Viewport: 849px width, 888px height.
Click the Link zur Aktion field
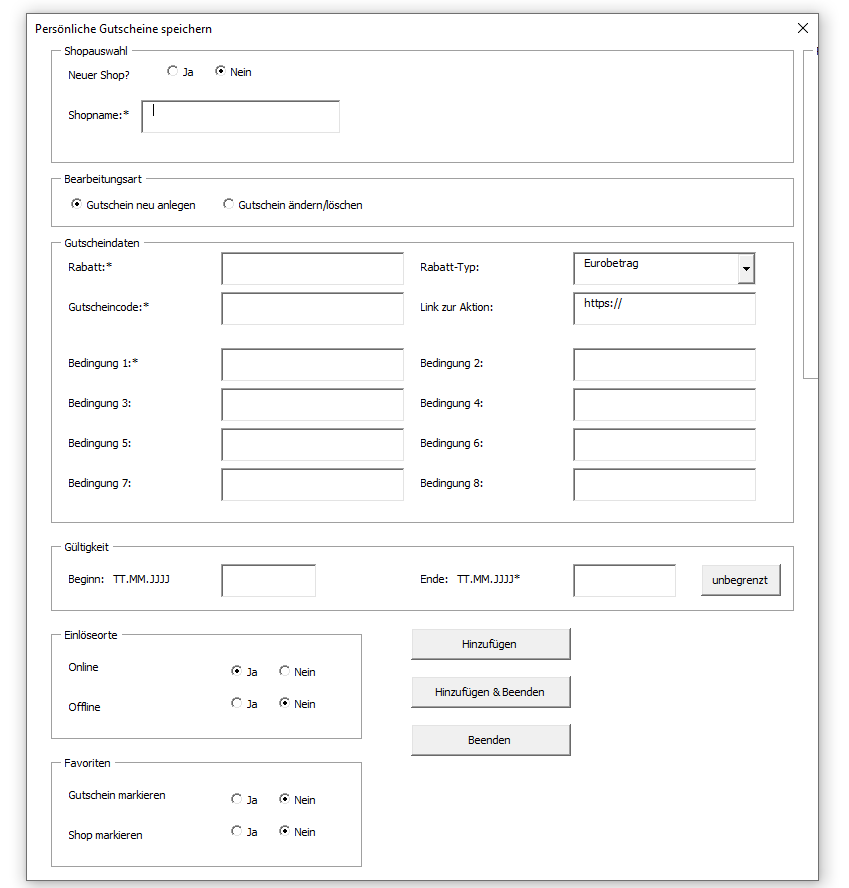[x=664, y=309]
